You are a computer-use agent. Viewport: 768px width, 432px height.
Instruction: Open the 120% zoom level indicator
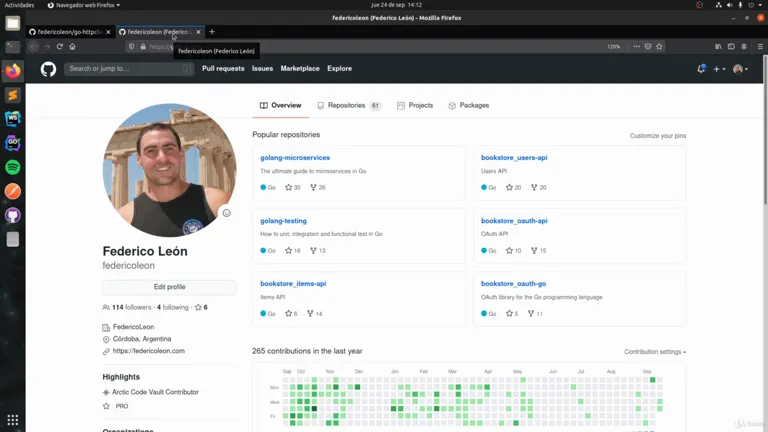tap(613, 47)
